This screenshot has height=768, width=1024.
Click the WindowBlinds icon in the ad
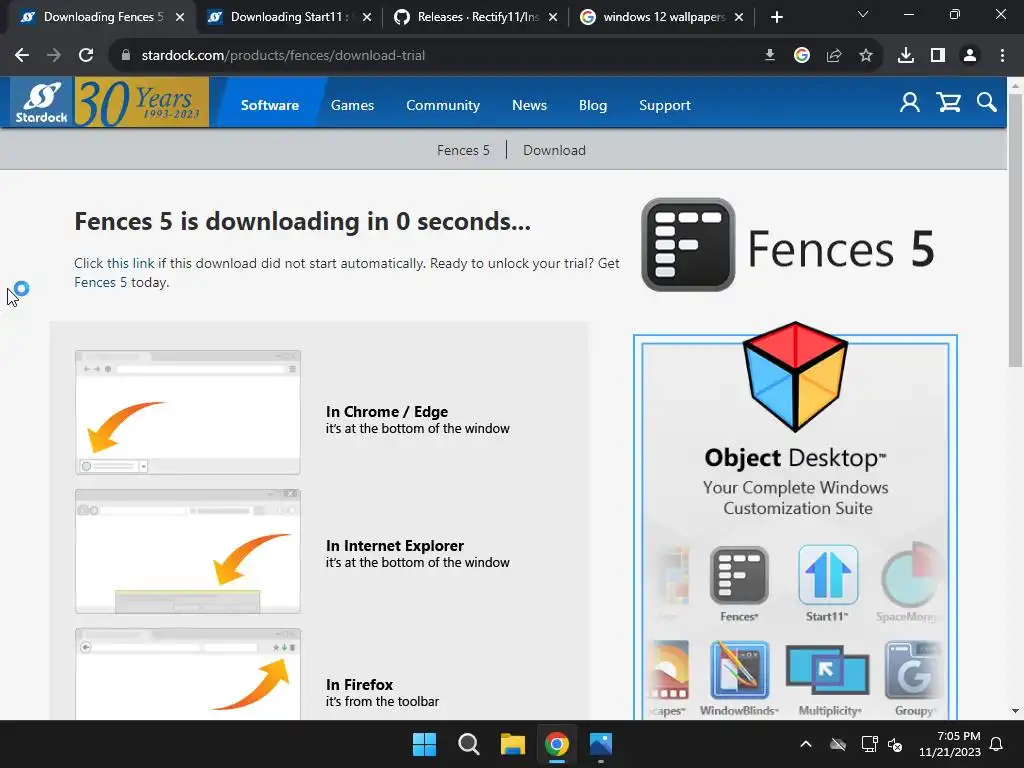(x=739, y=670)
